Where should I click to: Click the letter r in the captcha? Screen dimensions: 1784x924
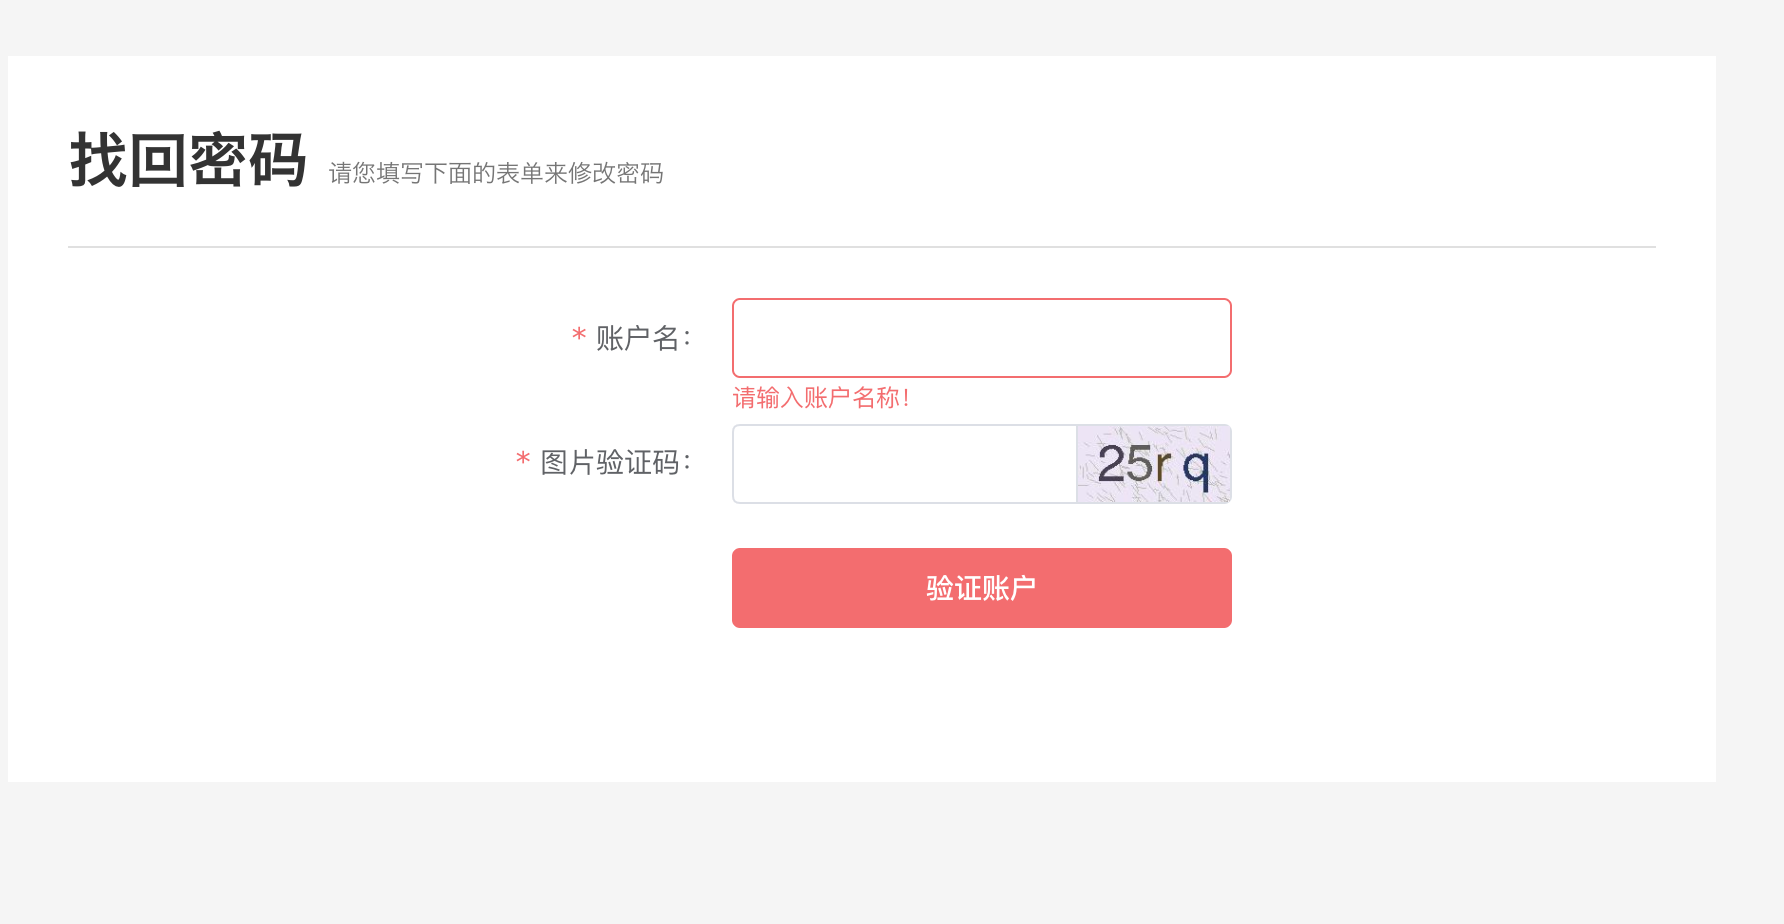pyautogui.click(x=1164, y=465)
